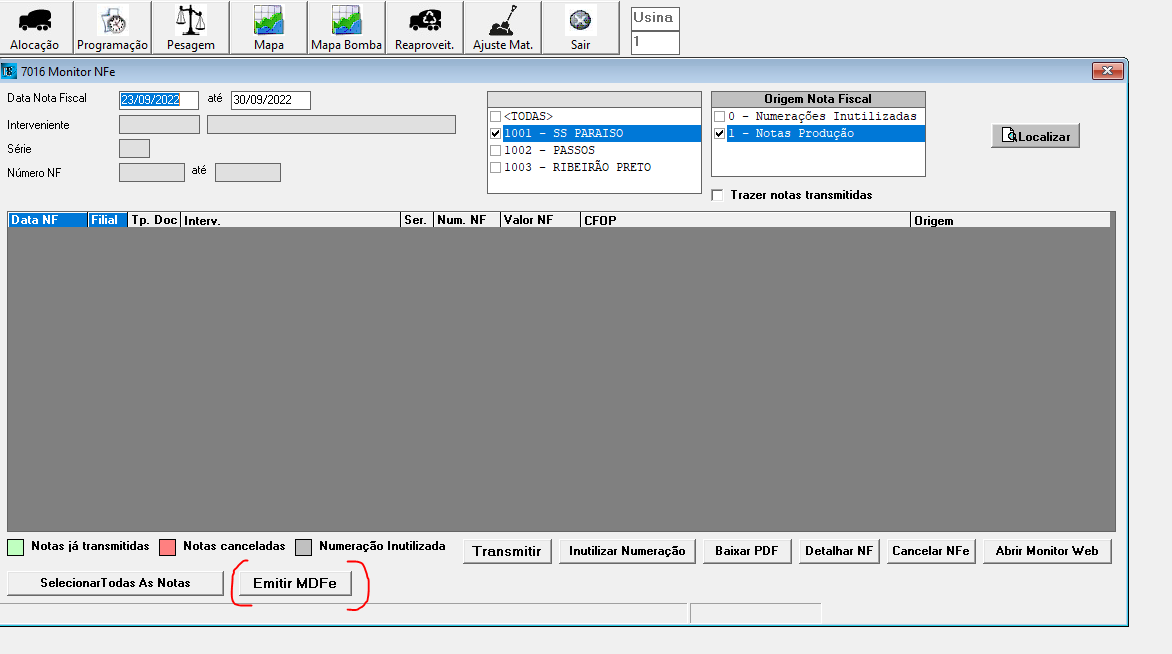The image size is (1172, 654).
Task: Click the Interveniente name field
Action: click(x=331, y=125)
